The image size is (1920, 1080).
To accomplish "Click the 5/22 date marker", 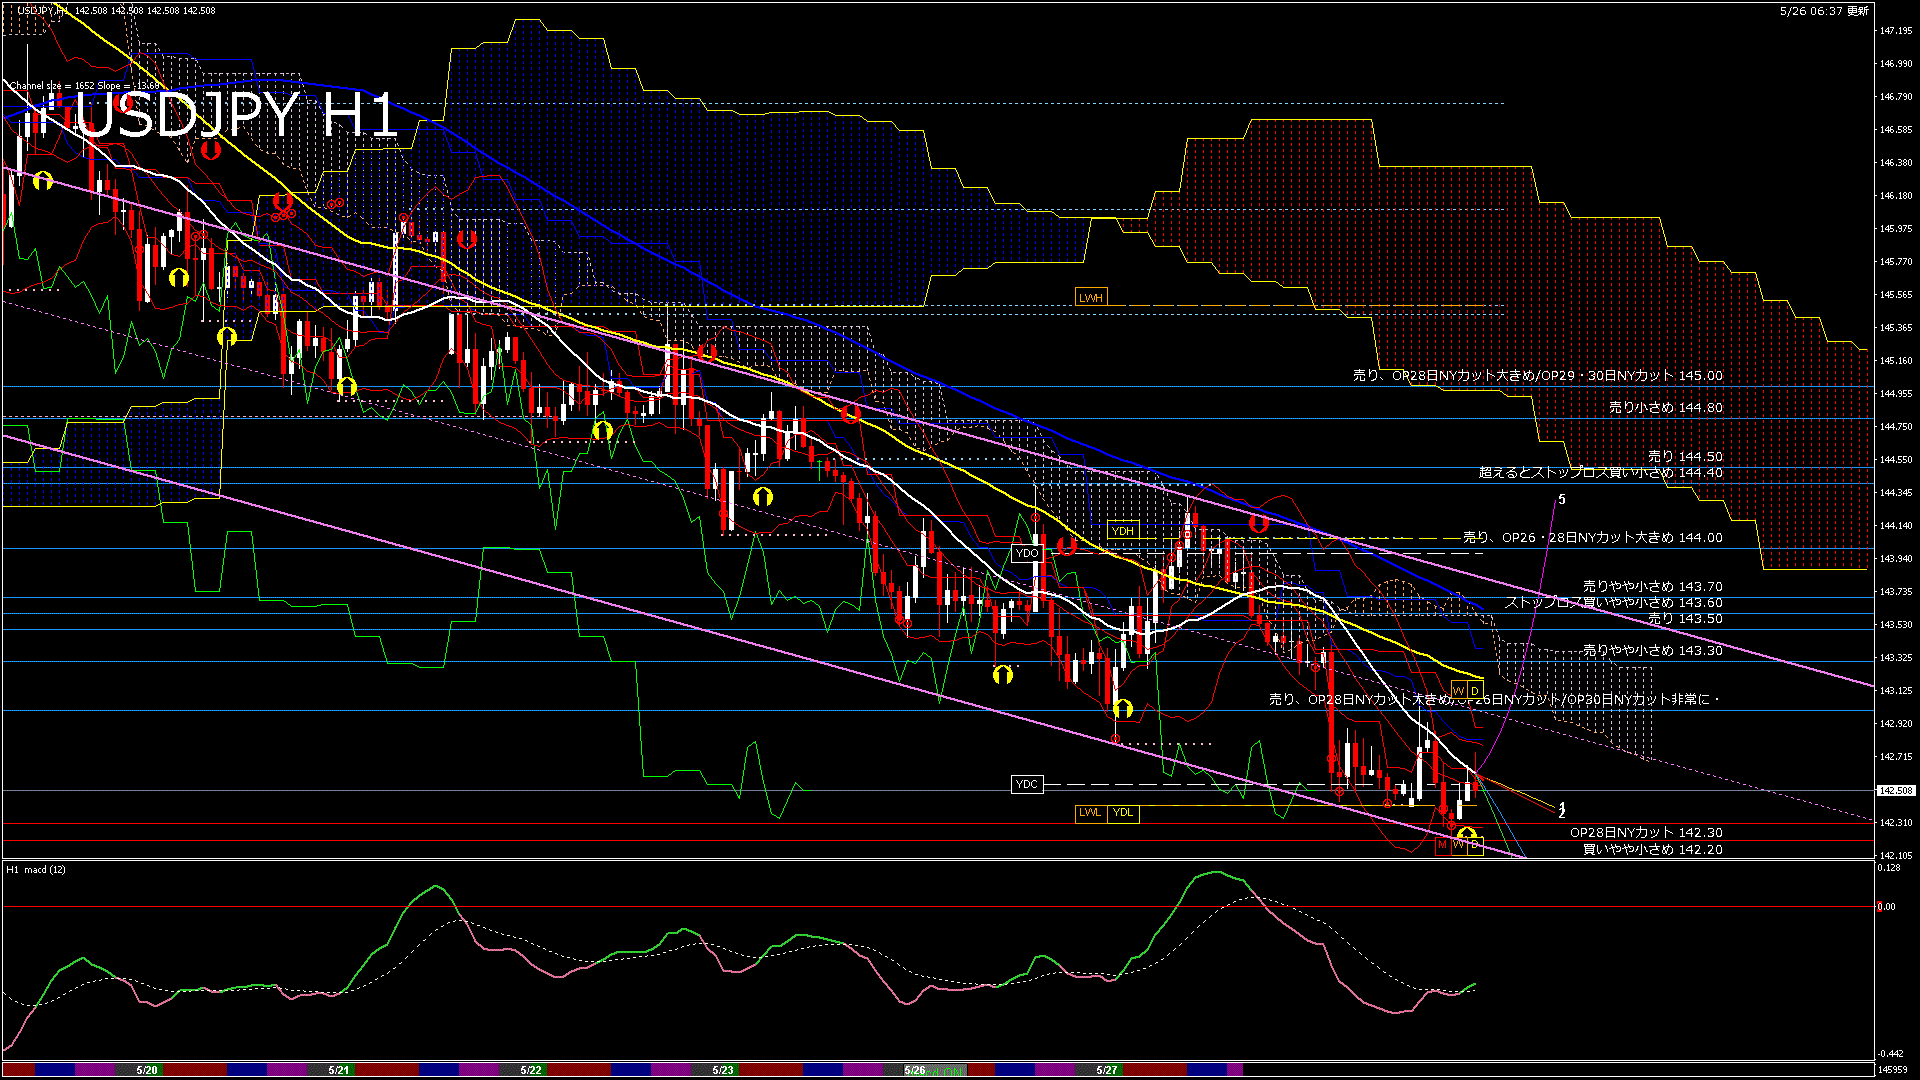I will (x=531, y=1070).
